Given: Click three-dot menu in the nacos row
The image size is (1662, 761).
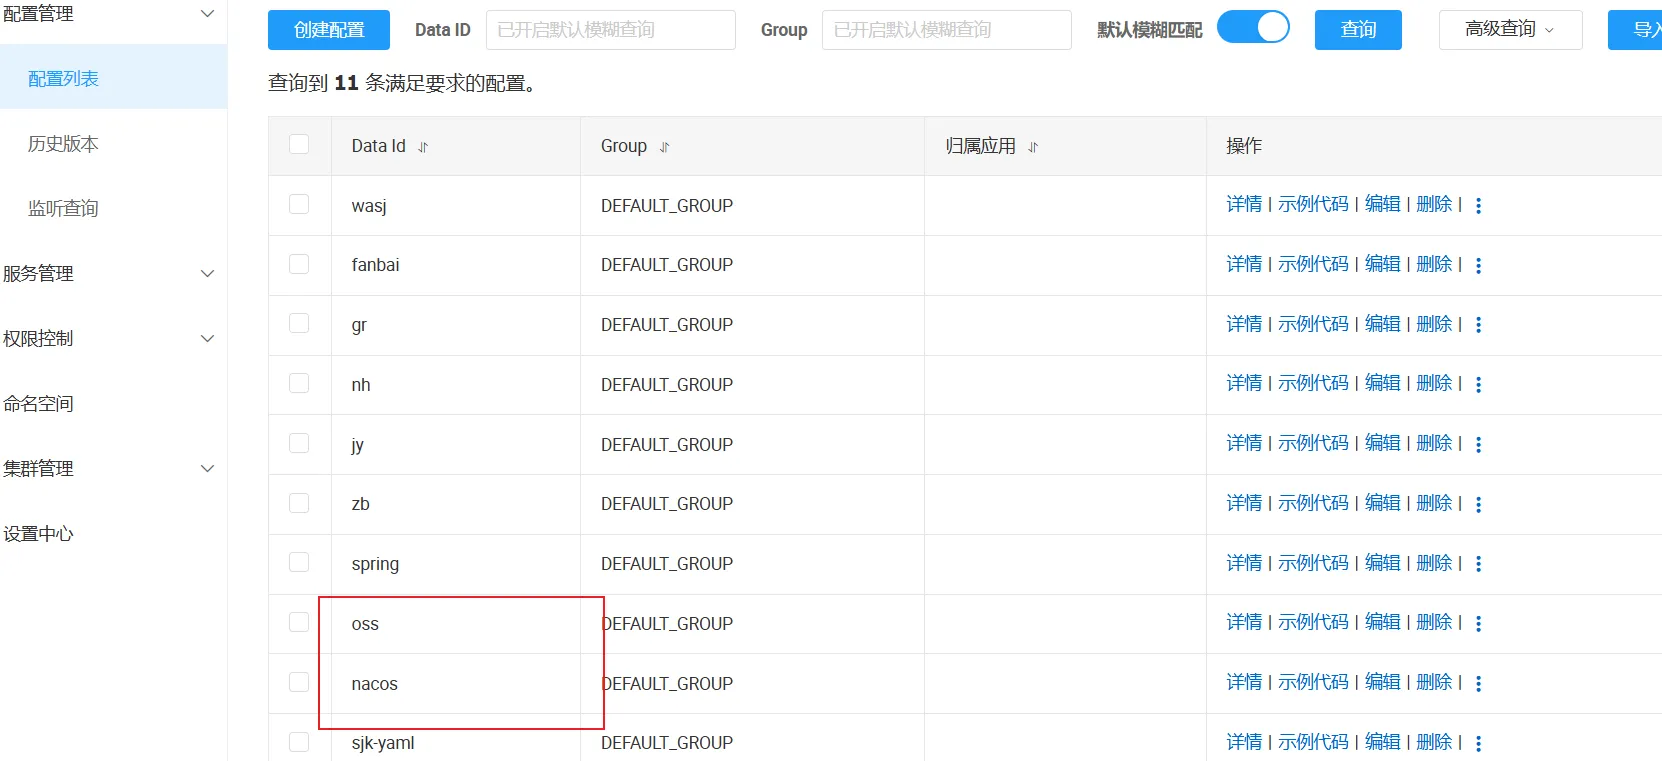Looking at the screenshot, I should [1478, 684].
